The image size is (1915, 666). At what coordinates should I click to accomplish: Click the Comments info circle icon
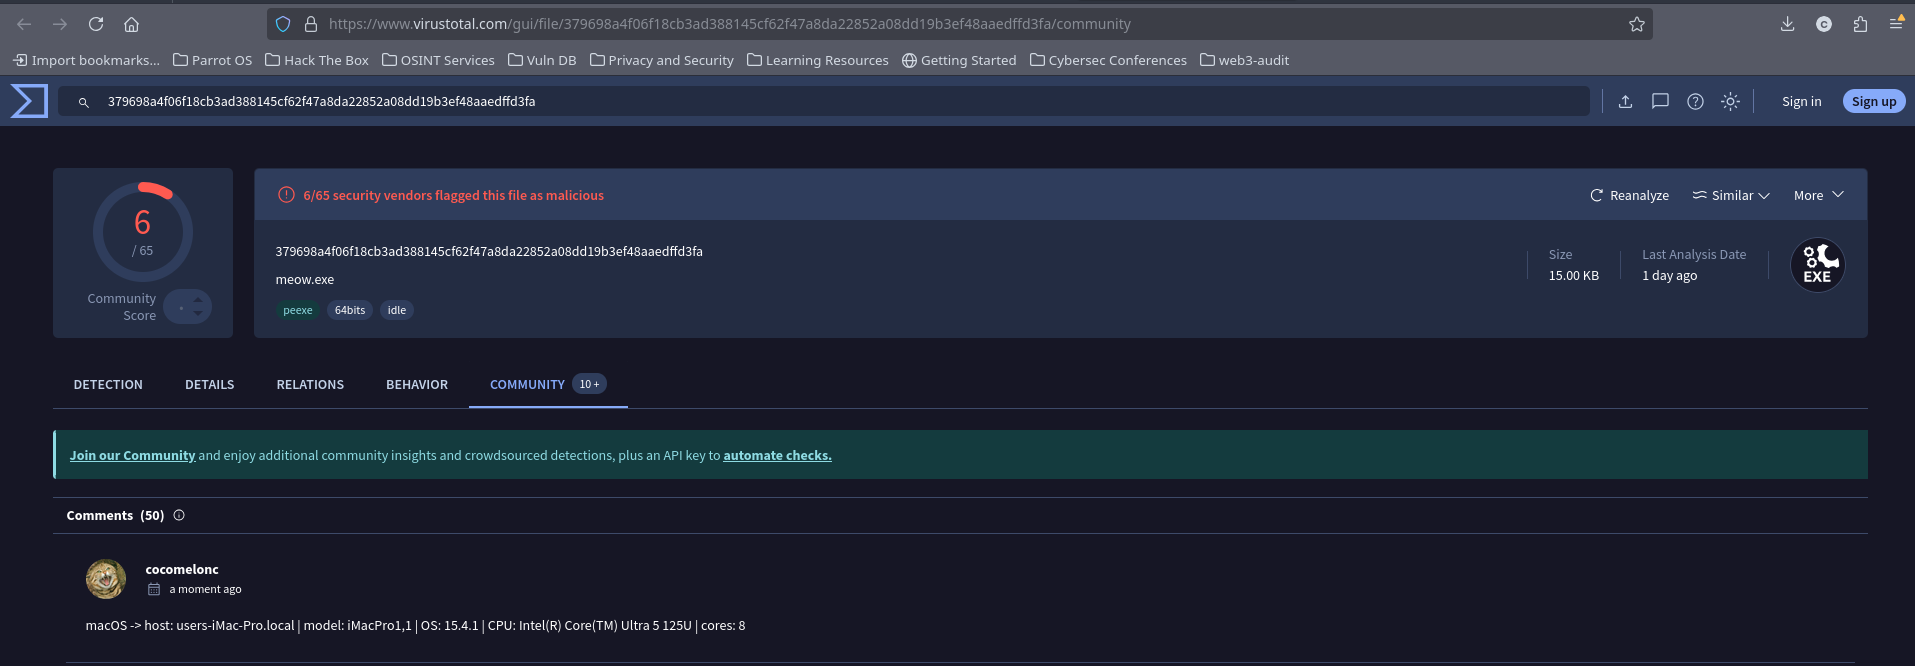(x=179, y=515)
